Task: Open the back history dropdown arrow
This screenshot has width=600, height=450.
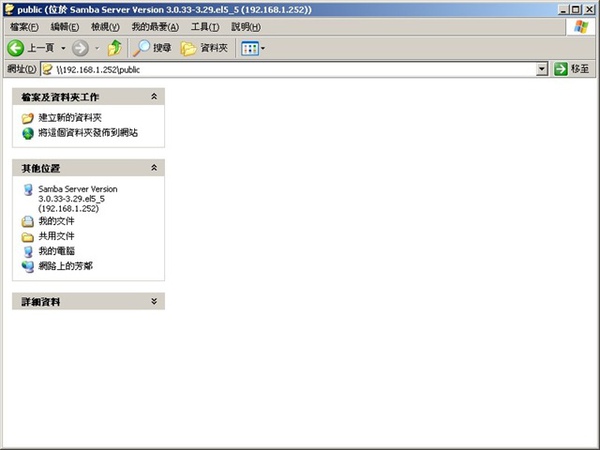Action: (63, 48)
